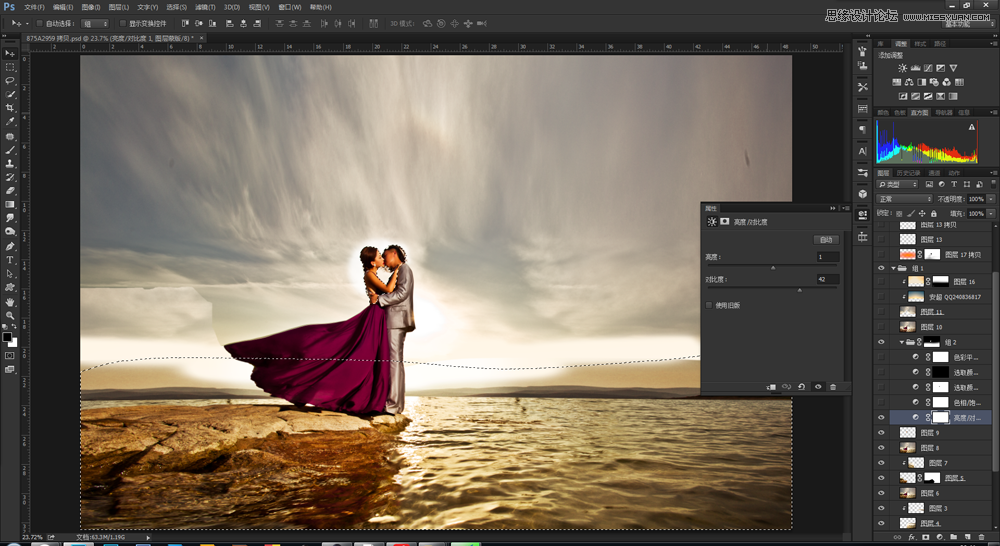Select the Move tool in toolbox
The image size is (1000, 546).
(x=10, y=54)
